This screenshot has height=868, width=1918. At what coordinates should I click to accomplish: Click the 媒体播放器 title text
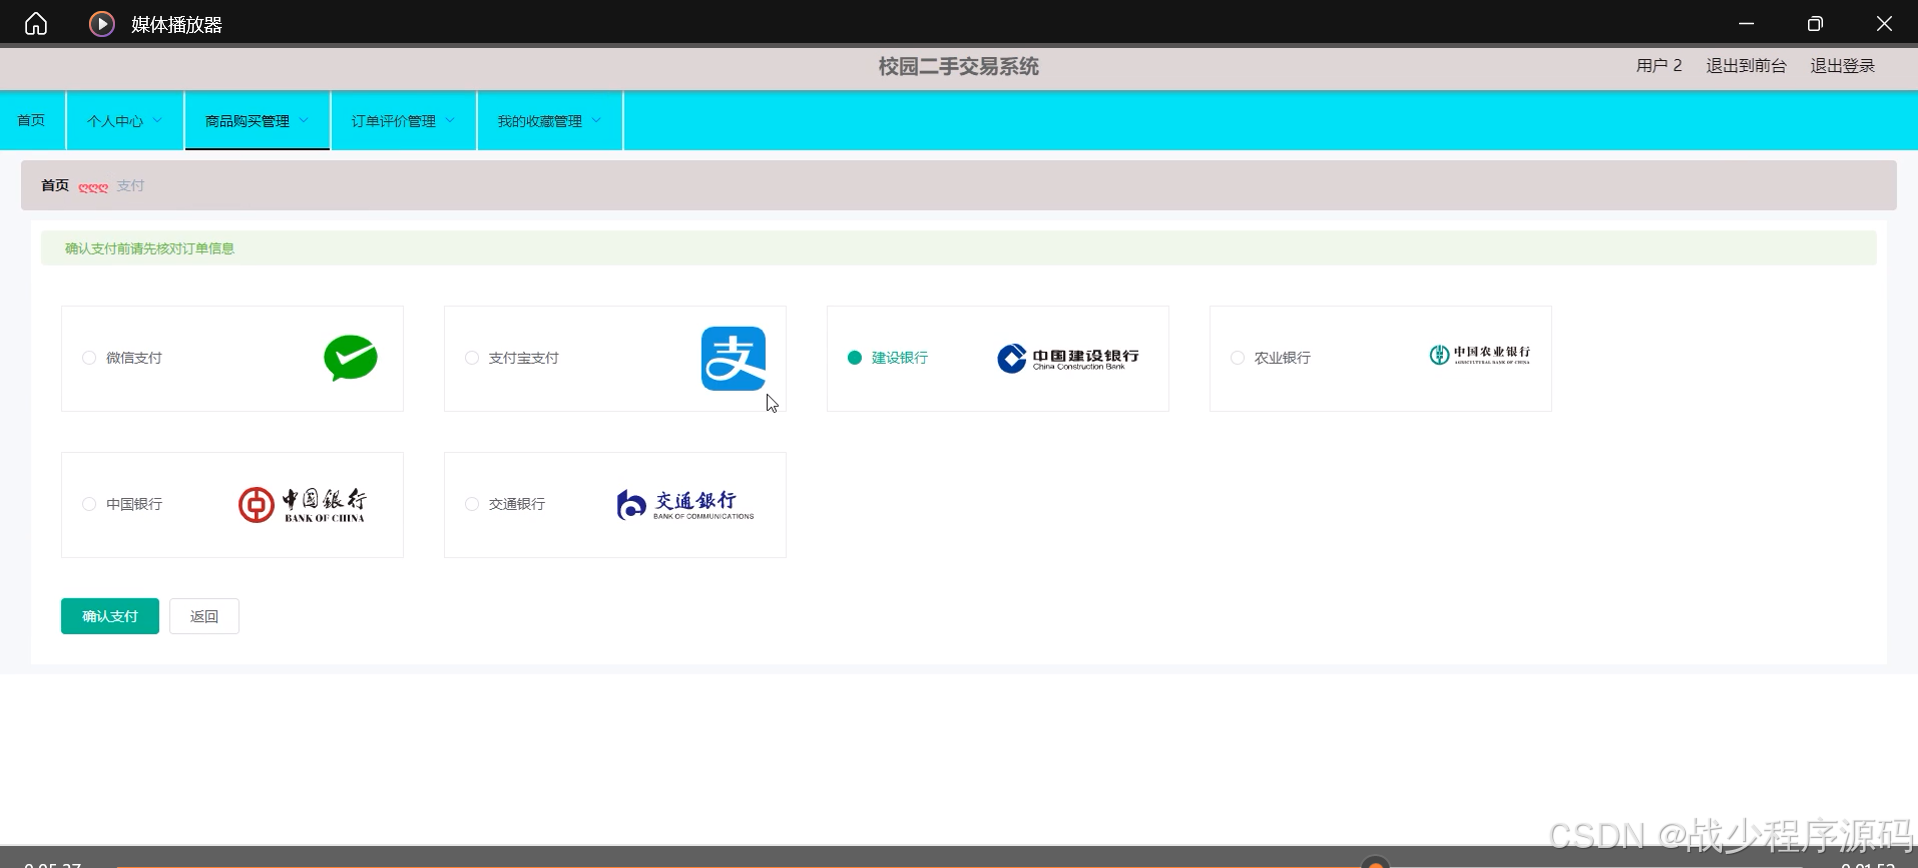pyautogui.click(x=176, y=24)
